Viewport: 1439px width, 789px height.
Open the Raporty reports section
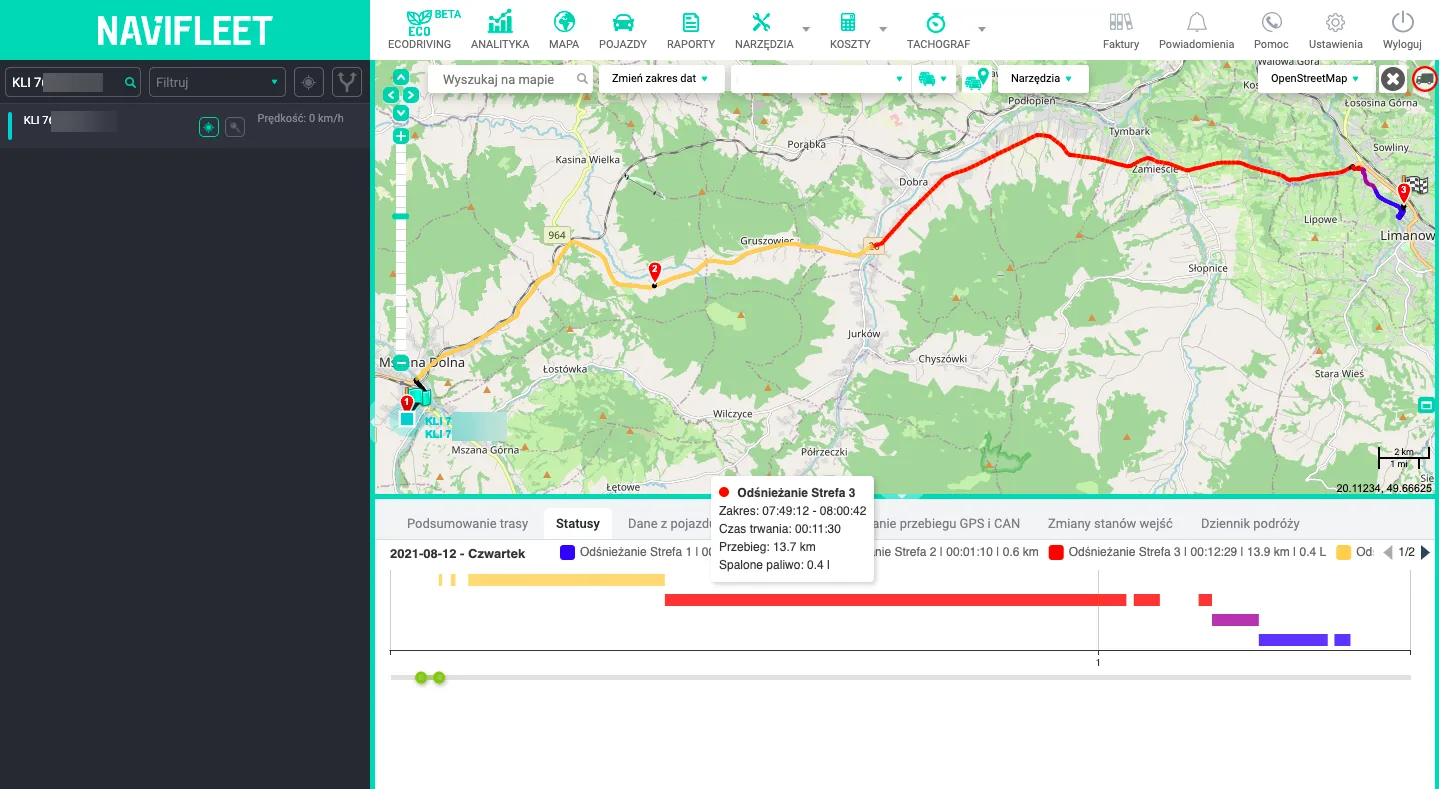690,30
